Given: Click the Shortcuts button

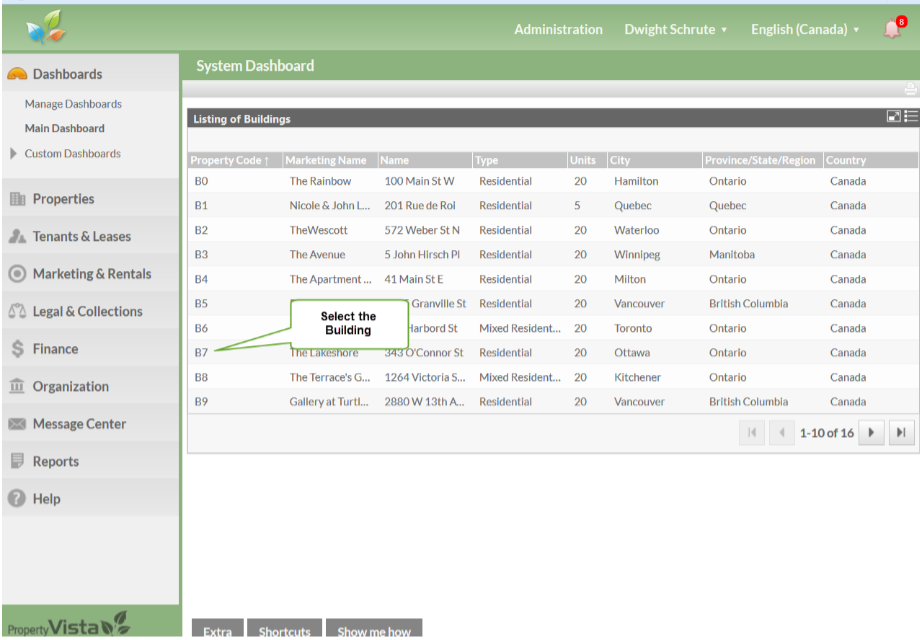Looking at the screenshot, I should click(x=284, y=631).
